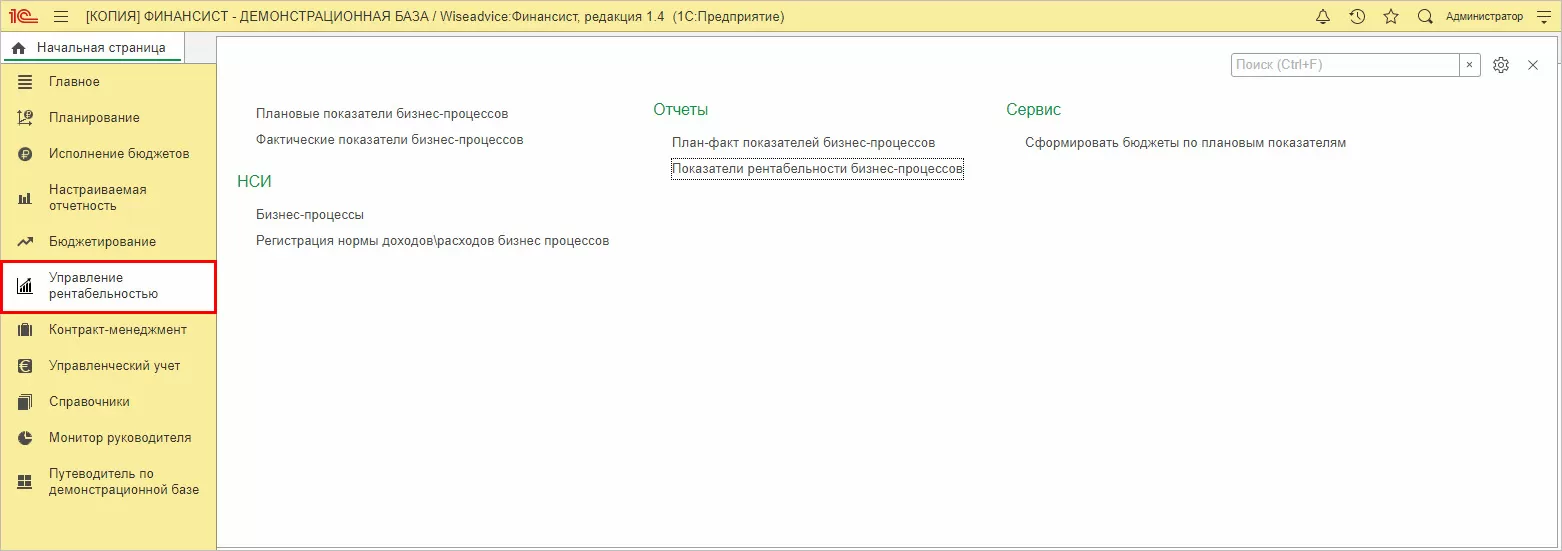Click the home icon on Начальная страница

tap(18, 48)
